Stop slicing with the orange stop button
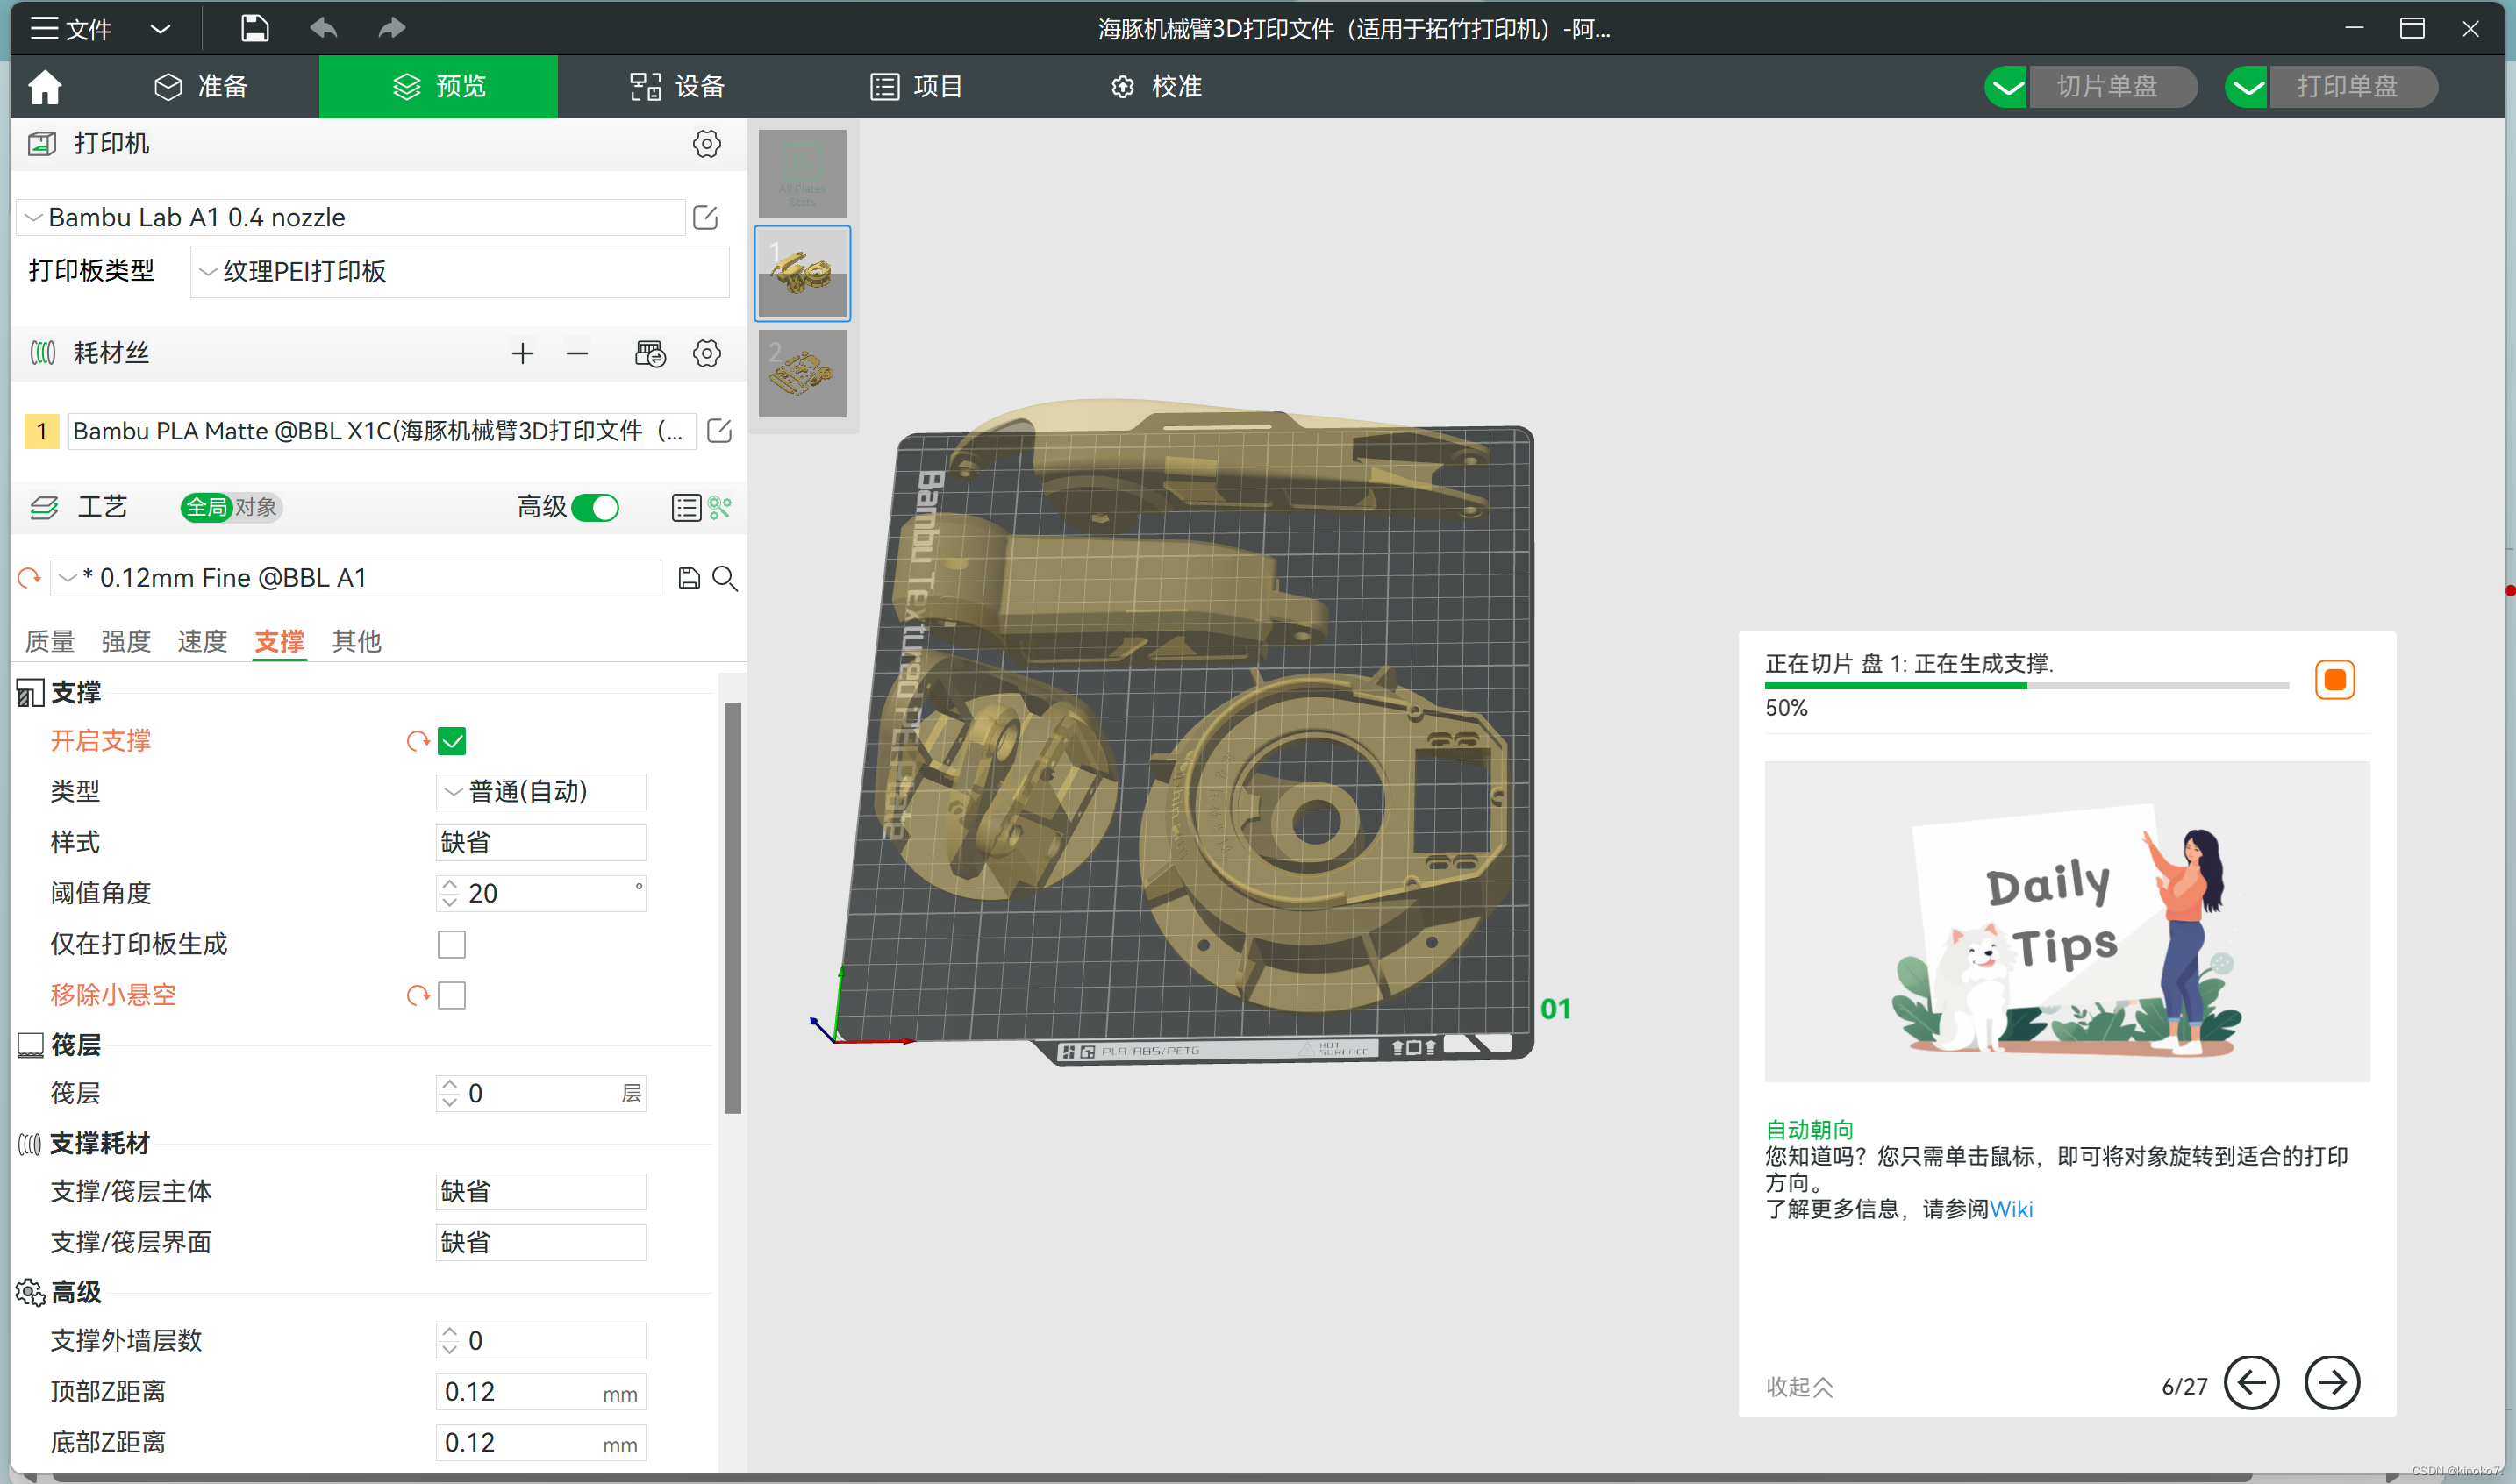This screenshot has width=2516, height=1484. (x=2334, y=680)
